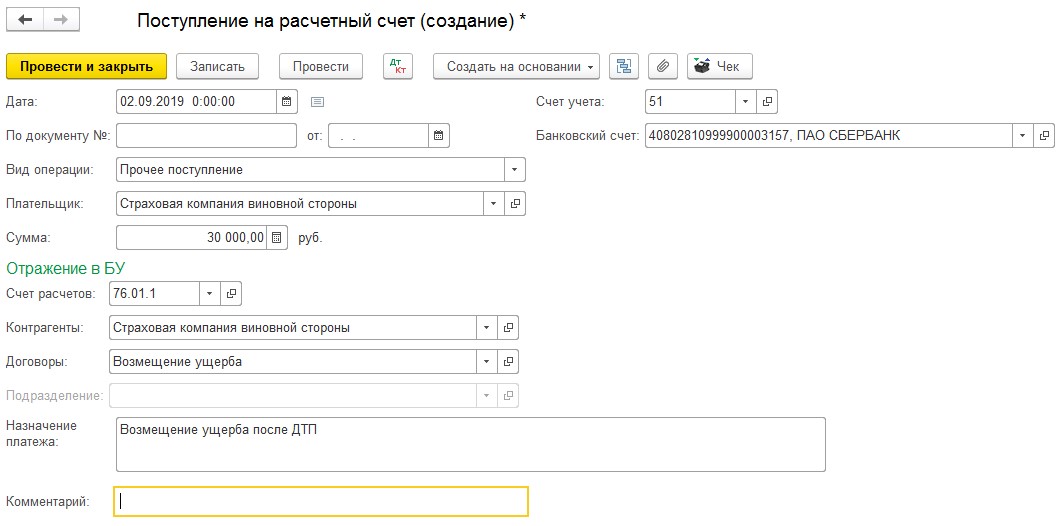1061x526 pixels.
Task: Expand the Счет расчетов dropdown
Action: pos(210,293)
